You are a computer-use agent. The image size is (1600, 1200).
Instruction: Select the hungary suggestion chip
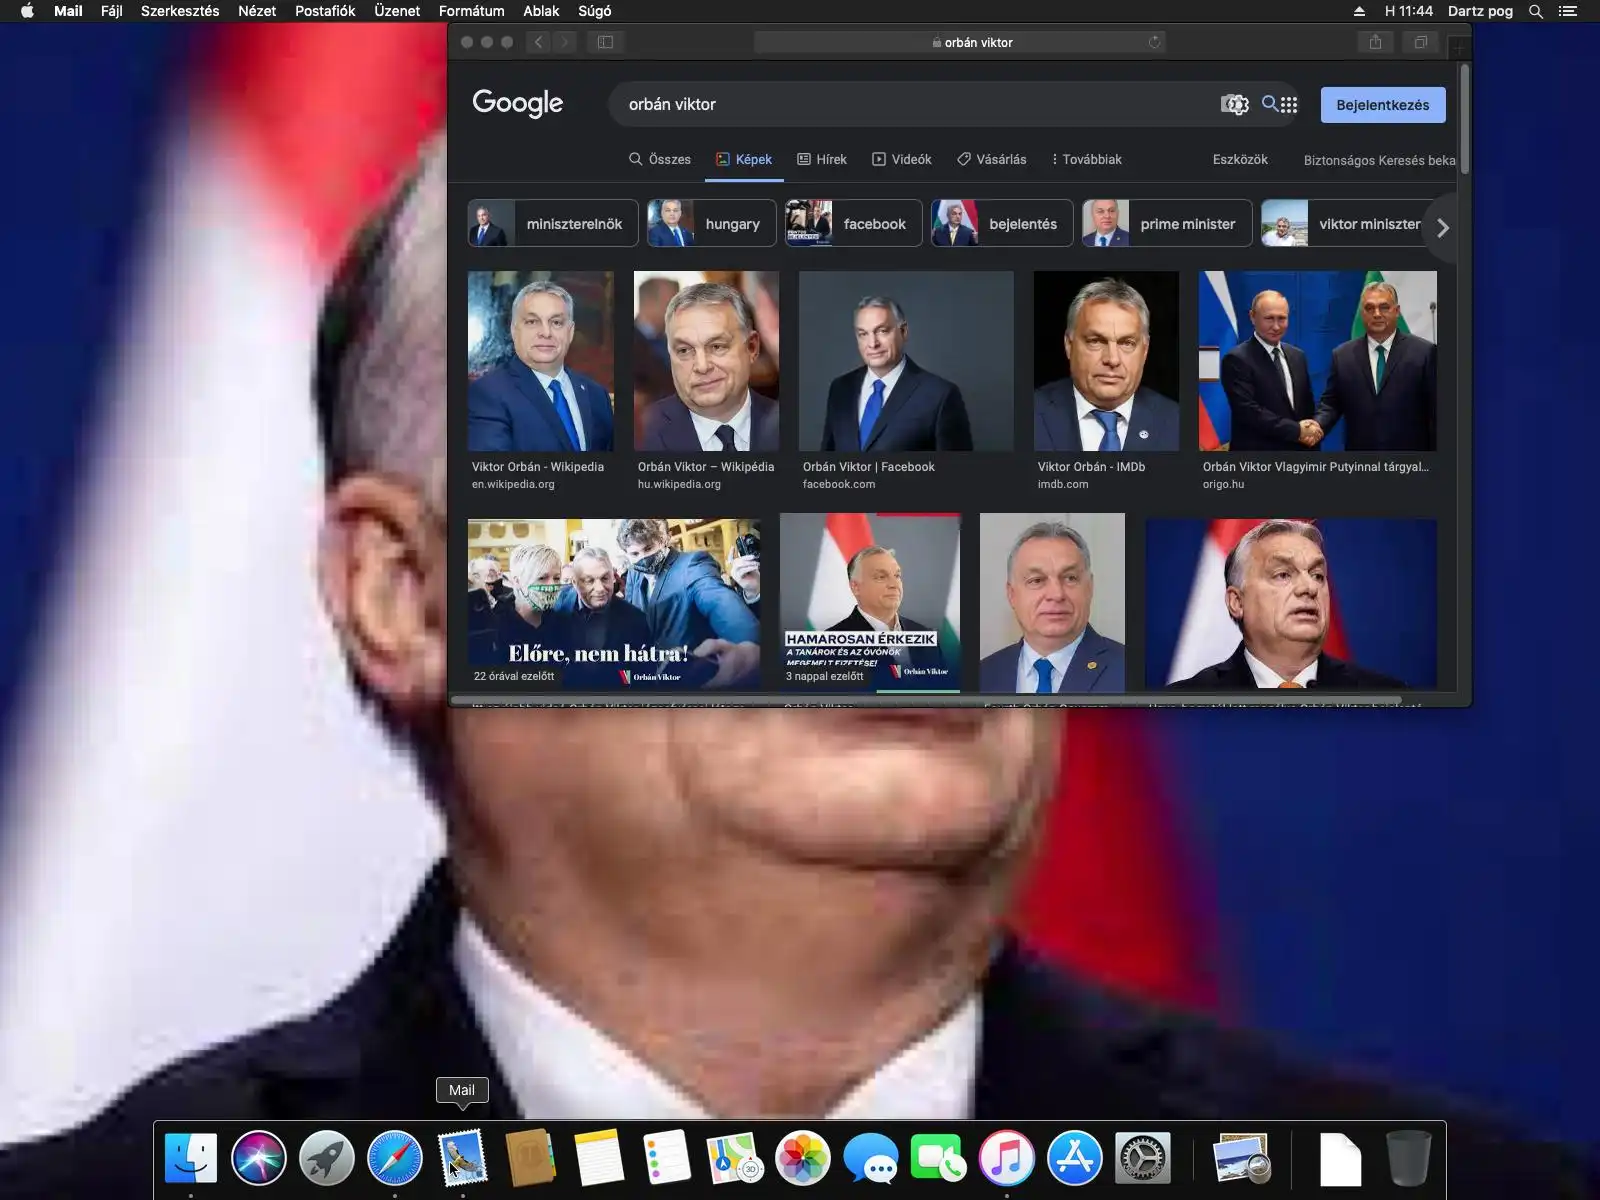click(711, 223)
